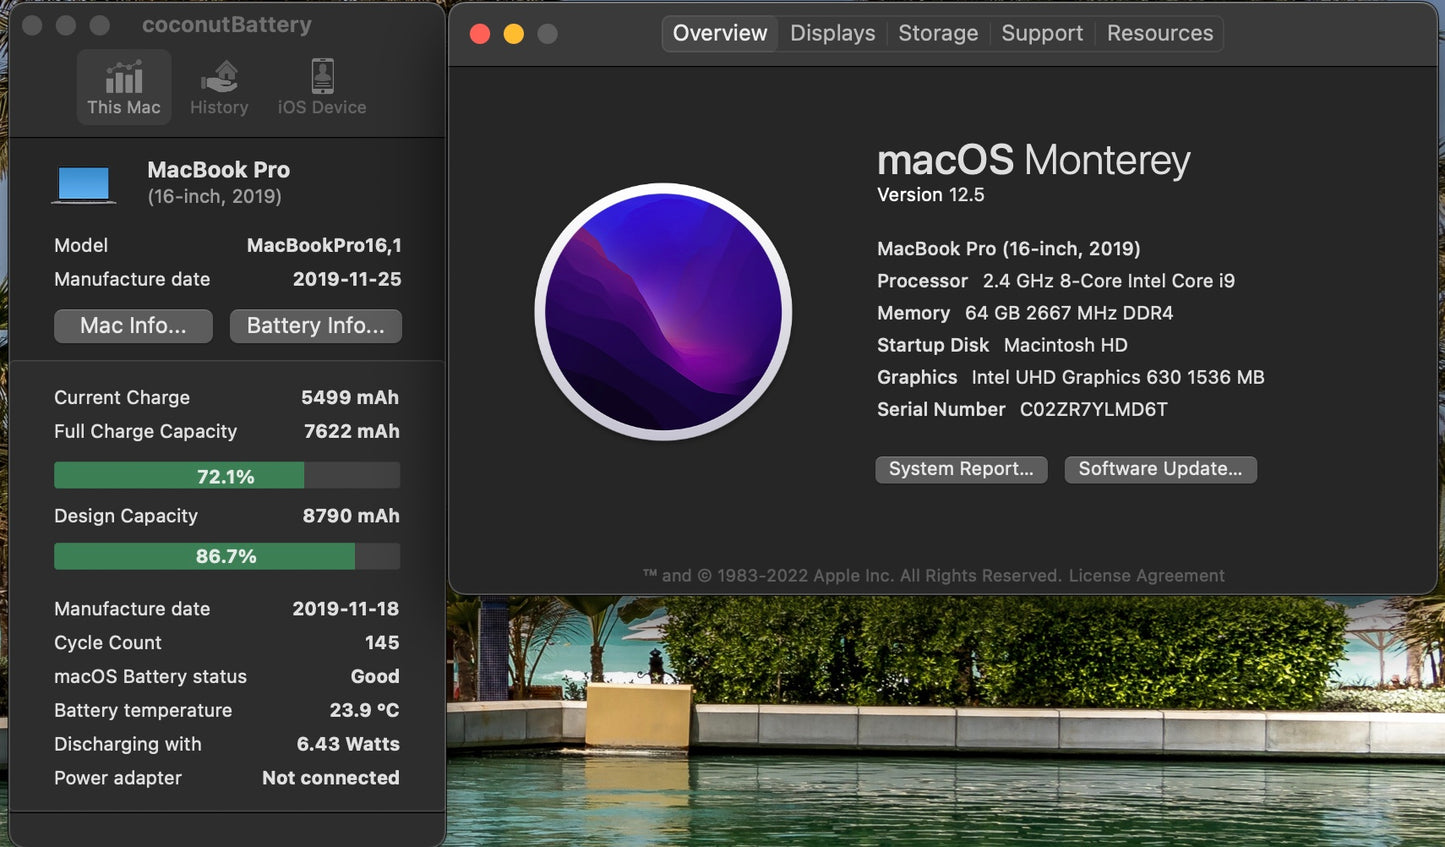This screenshot has width=1445, height=847.
Task: Open the Storage tab
Action: coord(937,33)
